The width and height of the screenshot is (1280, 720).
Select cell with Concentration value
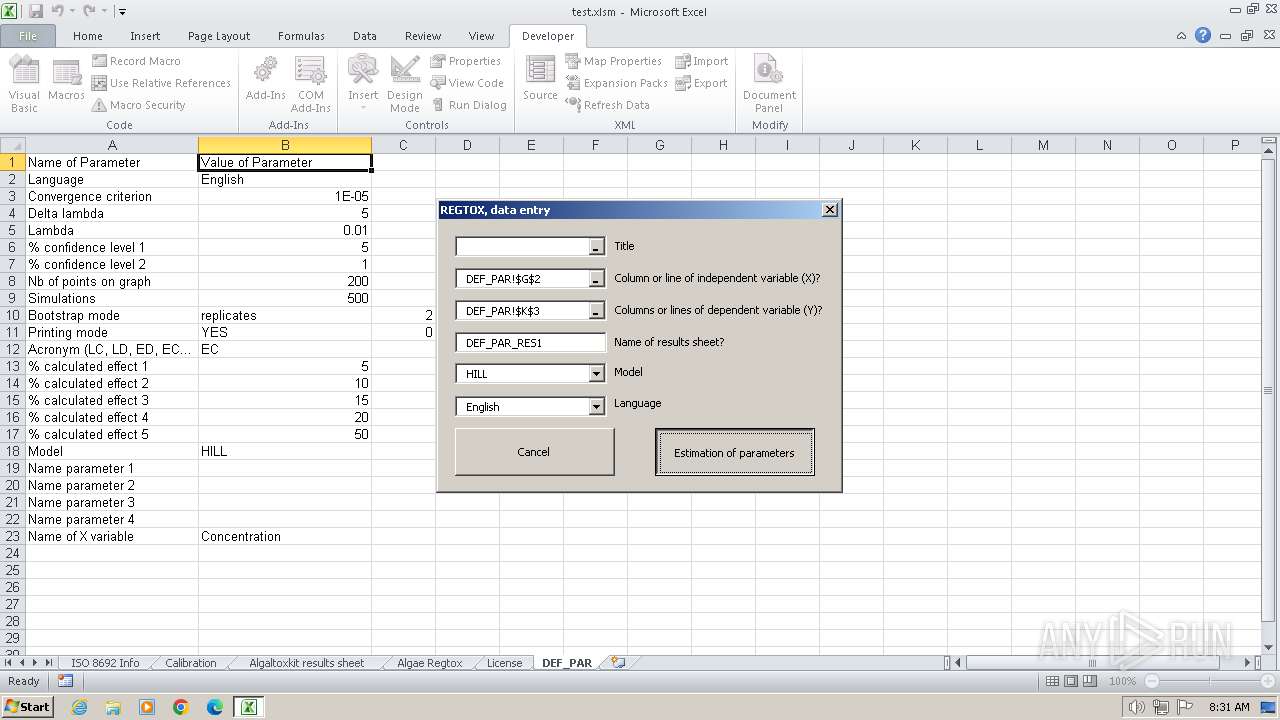tap(285, 536)
